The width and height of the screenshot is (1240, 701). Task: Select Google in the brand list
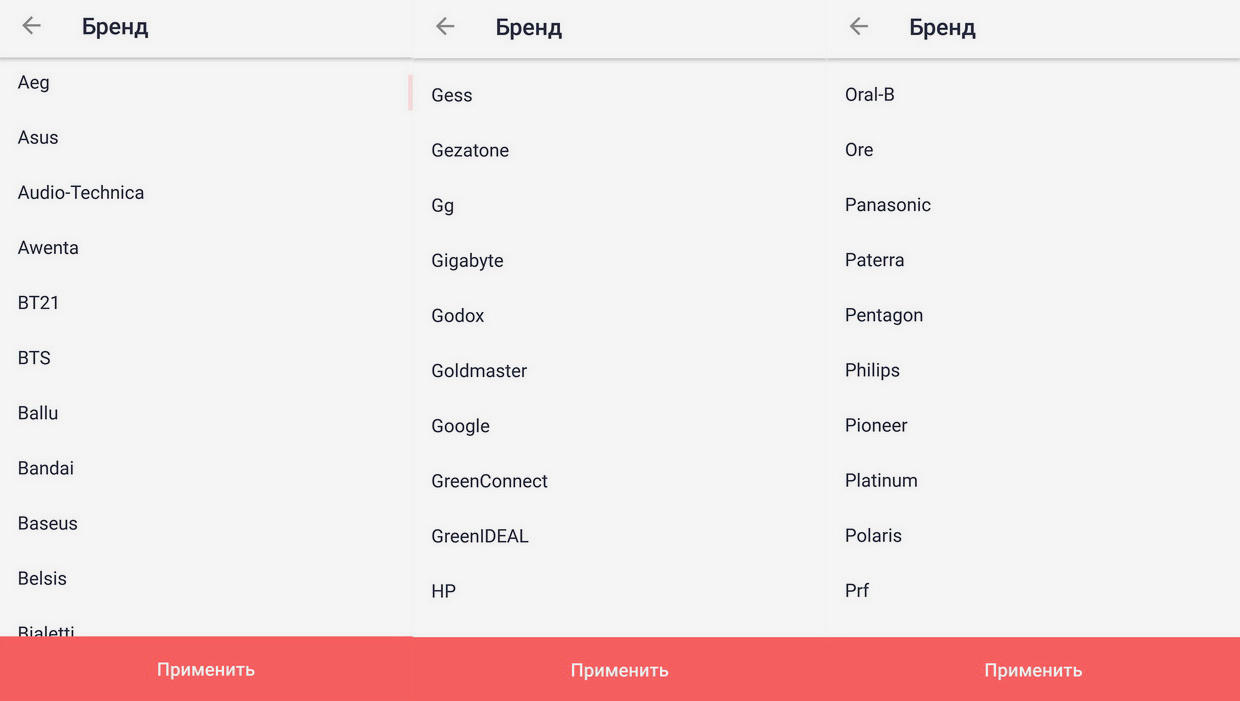460,426
